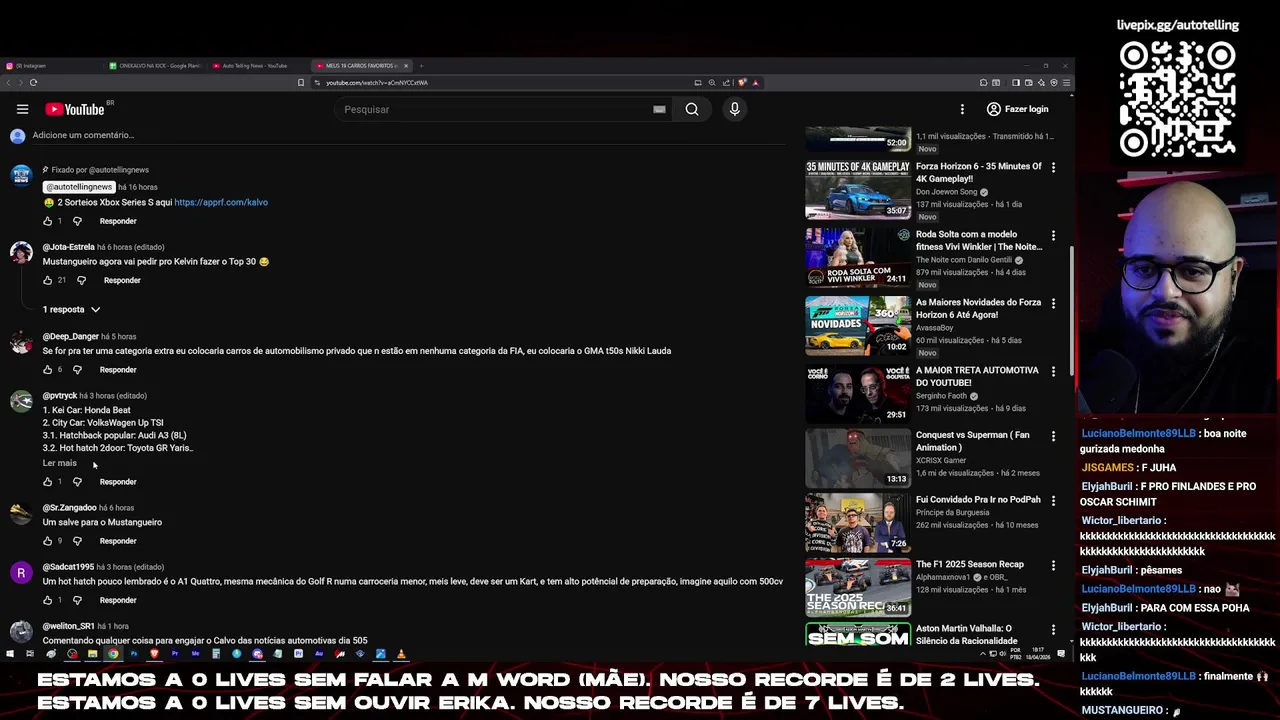Open the Forza Horizon 6 Novidades thumbnail
The height and width of the screenshot is (720, 1280).
(858, 325)
